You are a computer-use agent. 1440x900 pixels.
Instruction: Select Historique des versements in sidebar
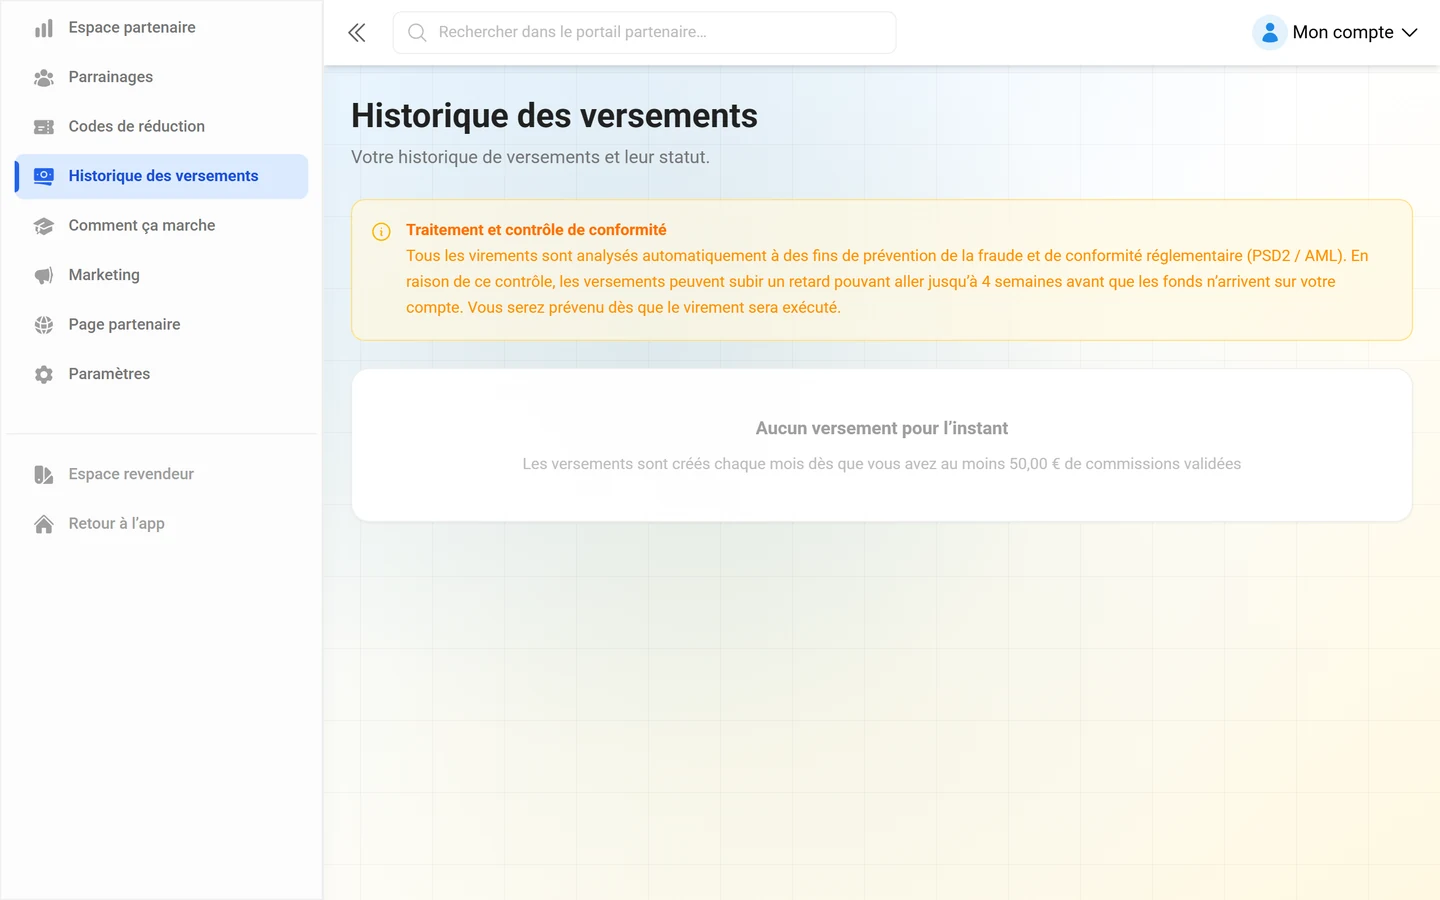click(x=161, y=176)
